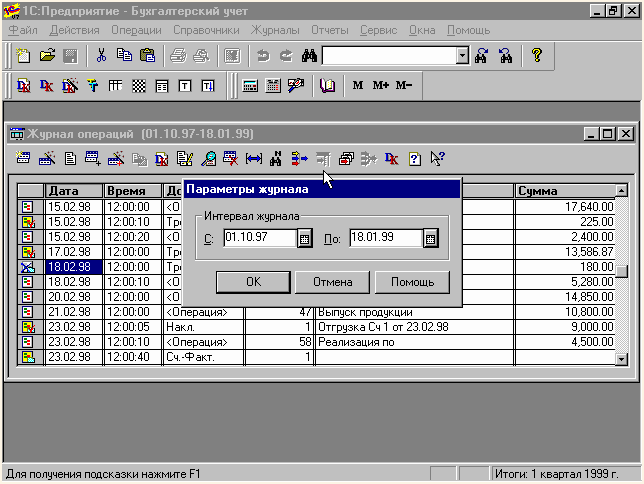Open the Отчеты menu

(x=329, y=30)
